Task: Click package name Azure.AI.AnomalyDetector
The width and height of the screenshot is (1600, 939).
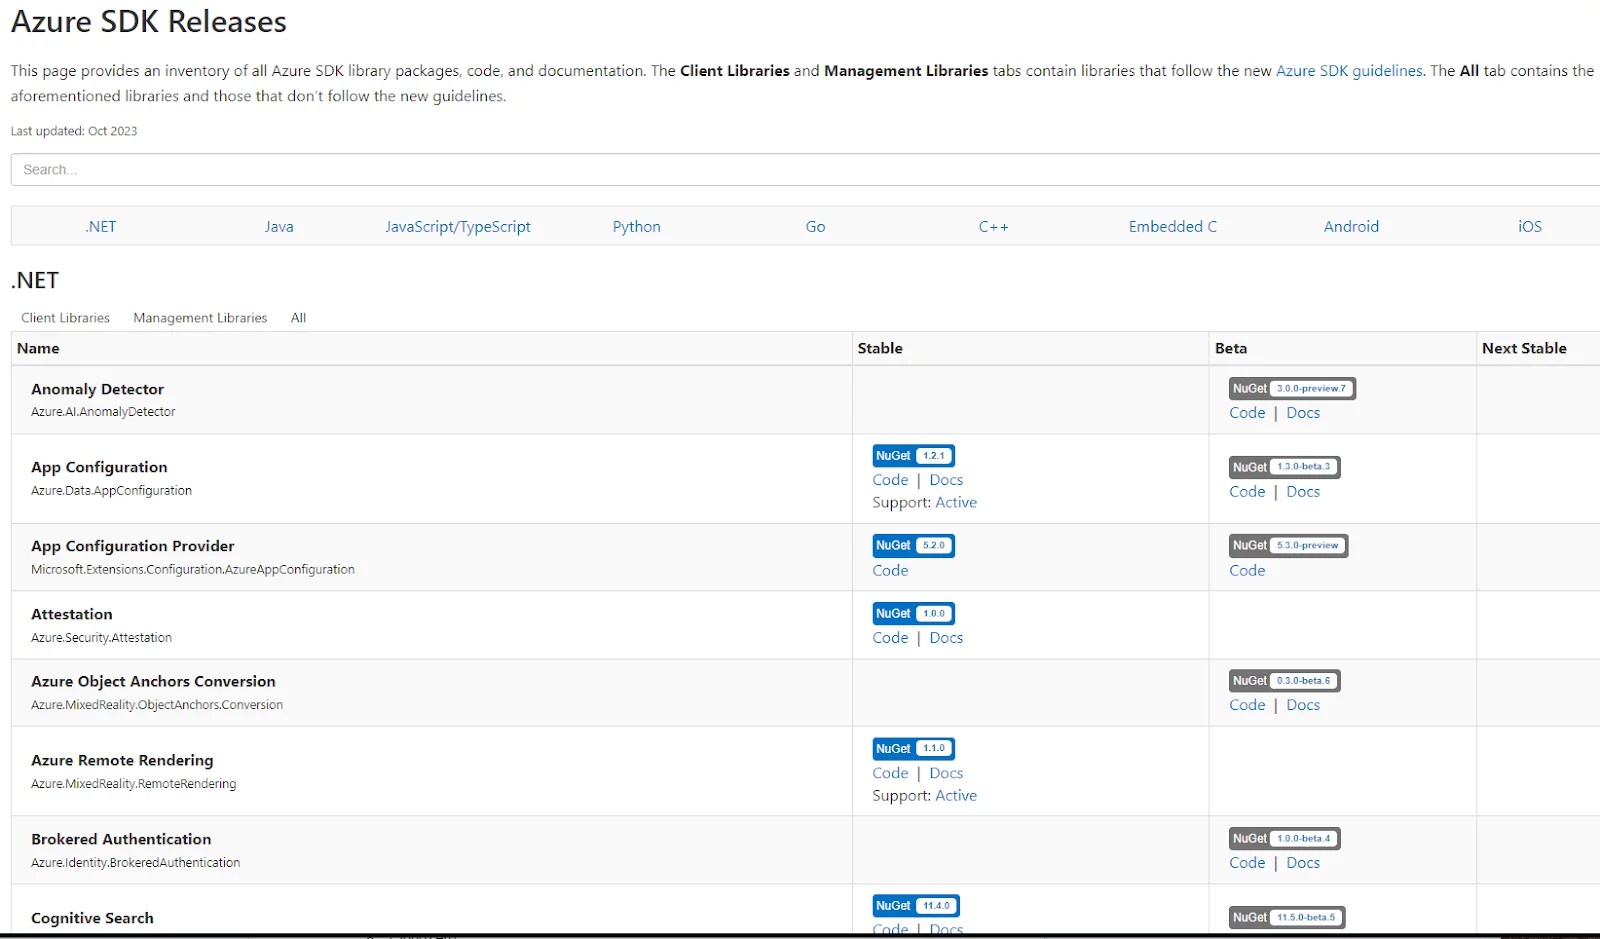Action: click(103, 412)
